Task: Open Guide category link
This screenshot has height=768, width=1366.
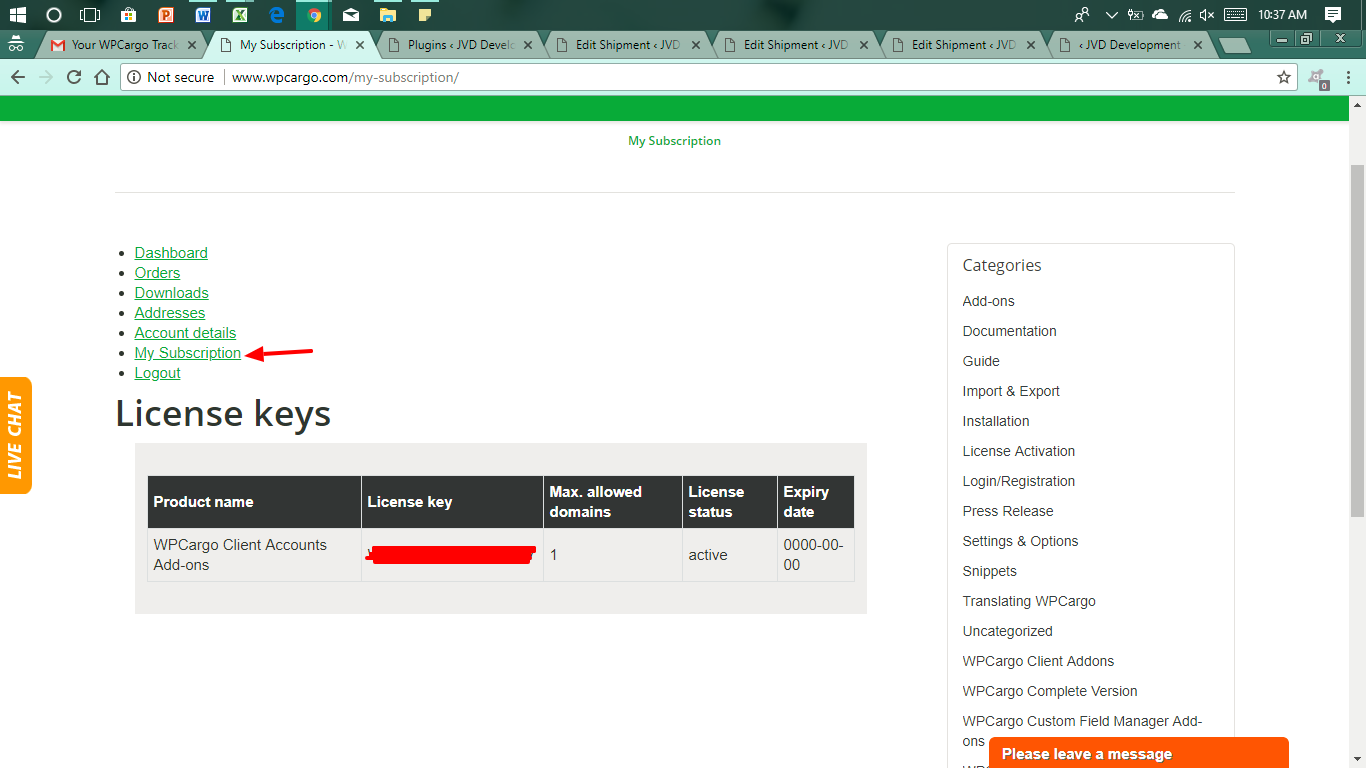Action: click(981, 361)
